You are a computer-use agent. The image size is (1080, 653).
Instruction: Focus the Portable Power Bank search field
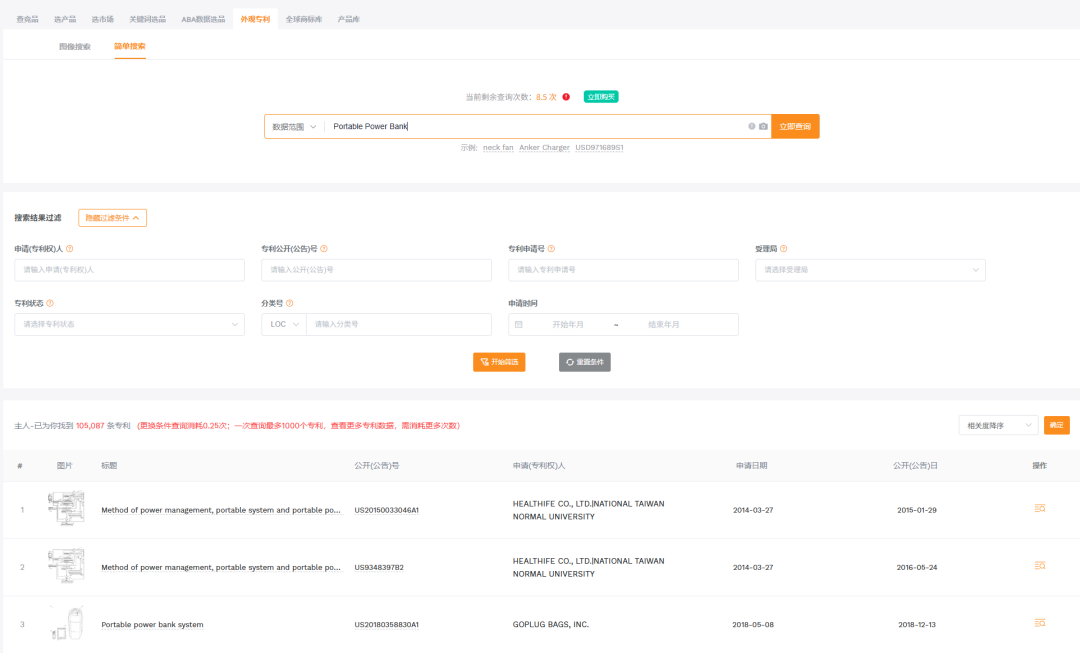(534, 127)
